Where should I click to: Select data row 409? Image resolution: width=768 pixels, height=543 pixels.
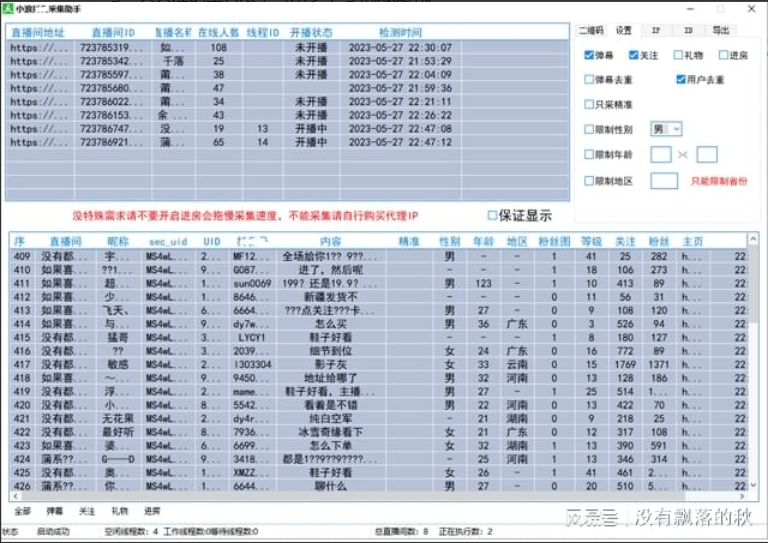coord(379,256)
